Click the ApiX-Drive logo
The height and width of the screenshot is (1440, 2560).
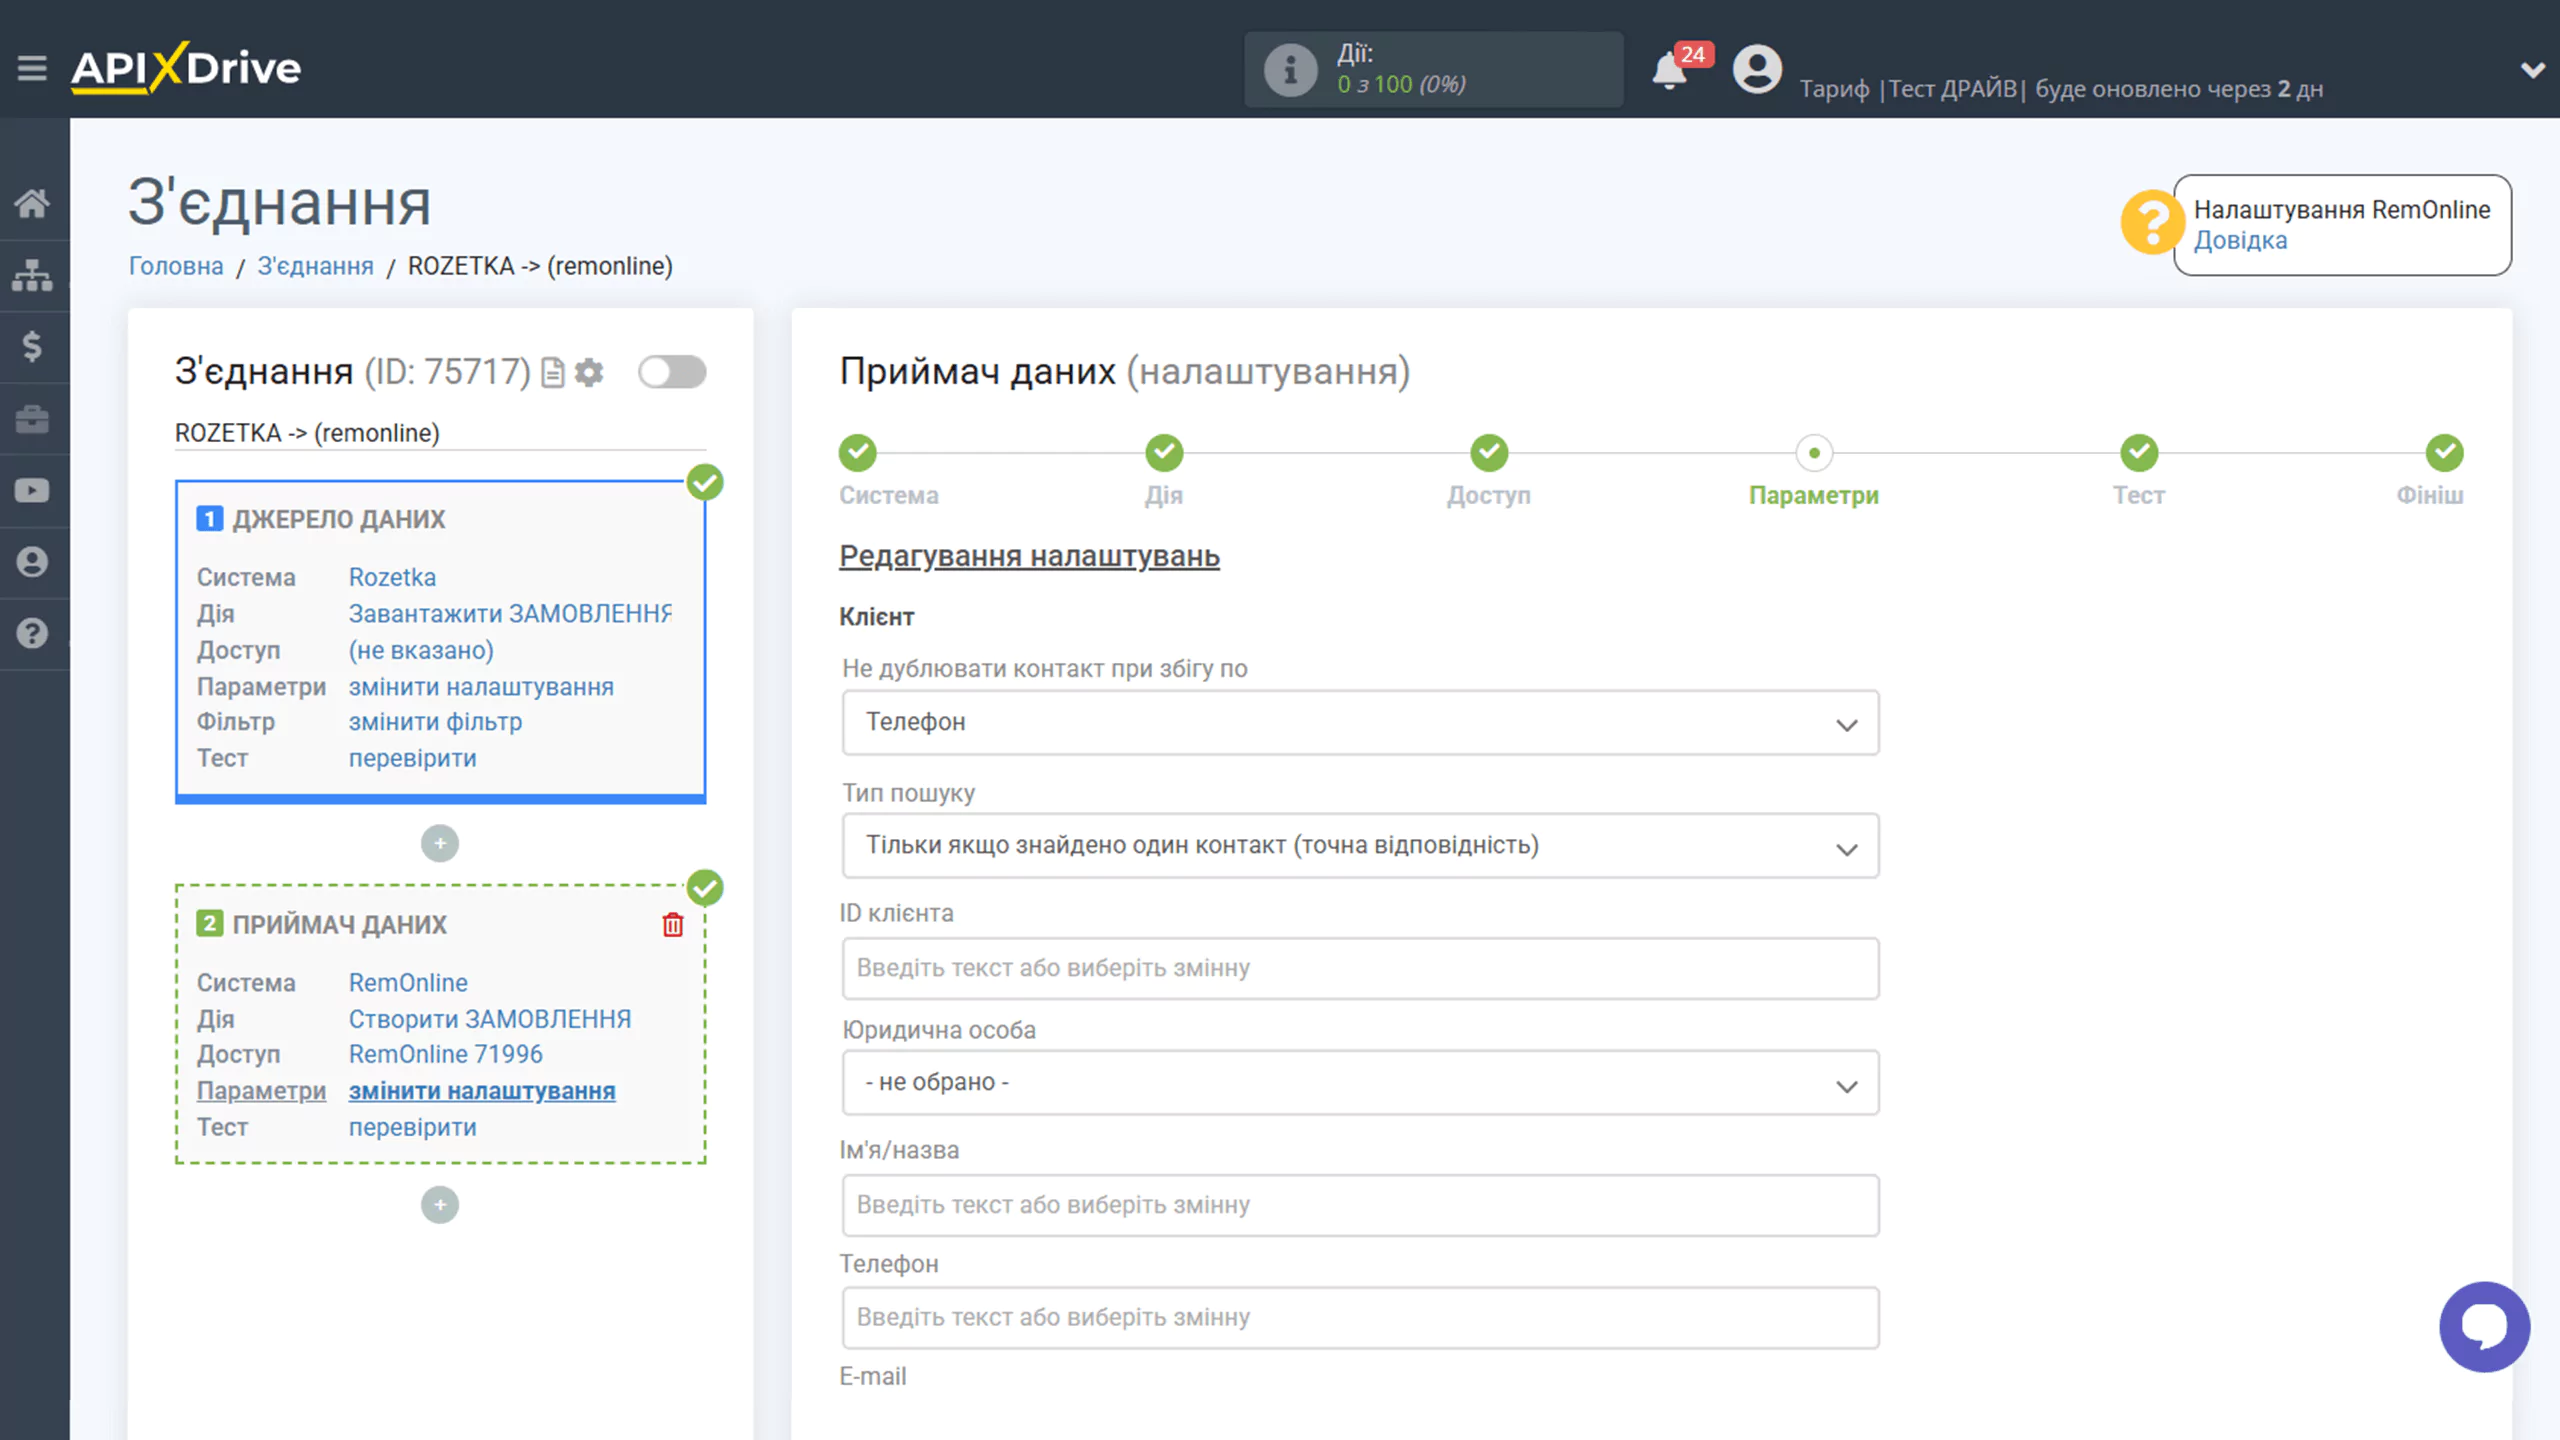[186, 68]
